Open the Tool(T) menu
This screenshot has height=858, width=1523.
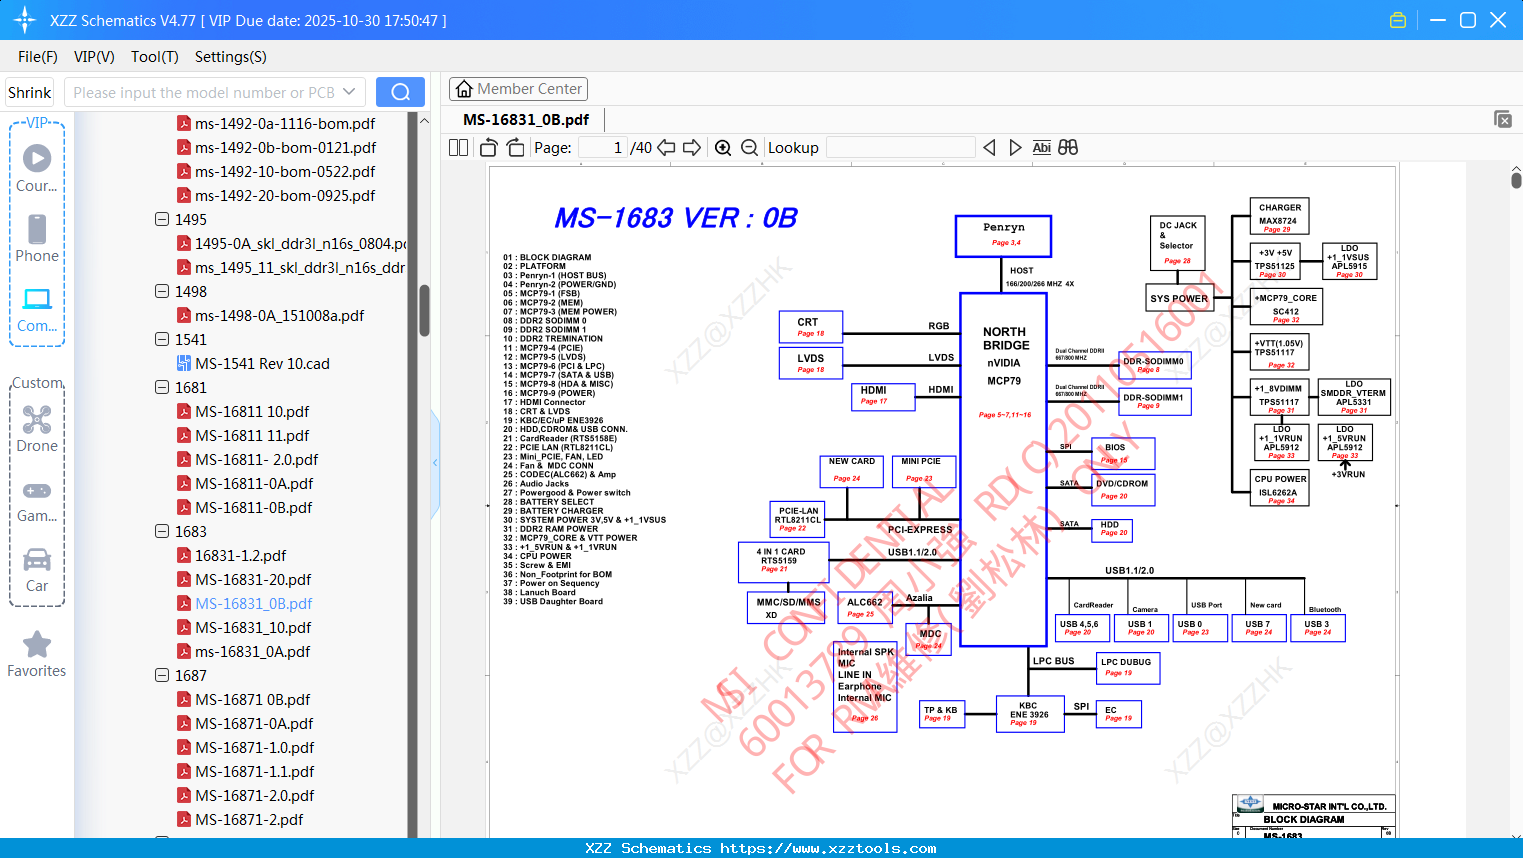[x=154, y=57]
